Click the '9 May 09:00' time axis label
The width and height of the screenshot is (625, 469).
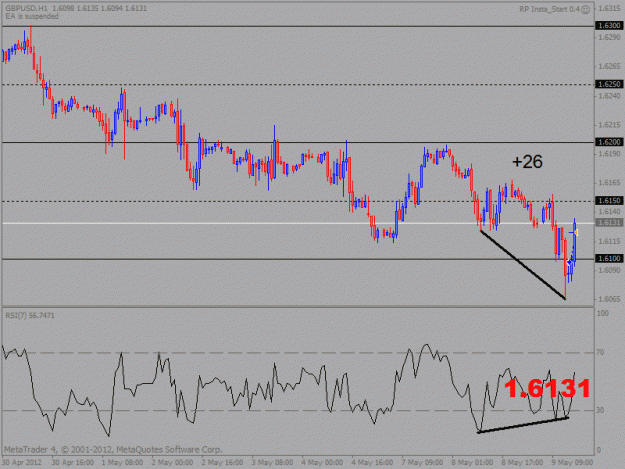point(572,463)
